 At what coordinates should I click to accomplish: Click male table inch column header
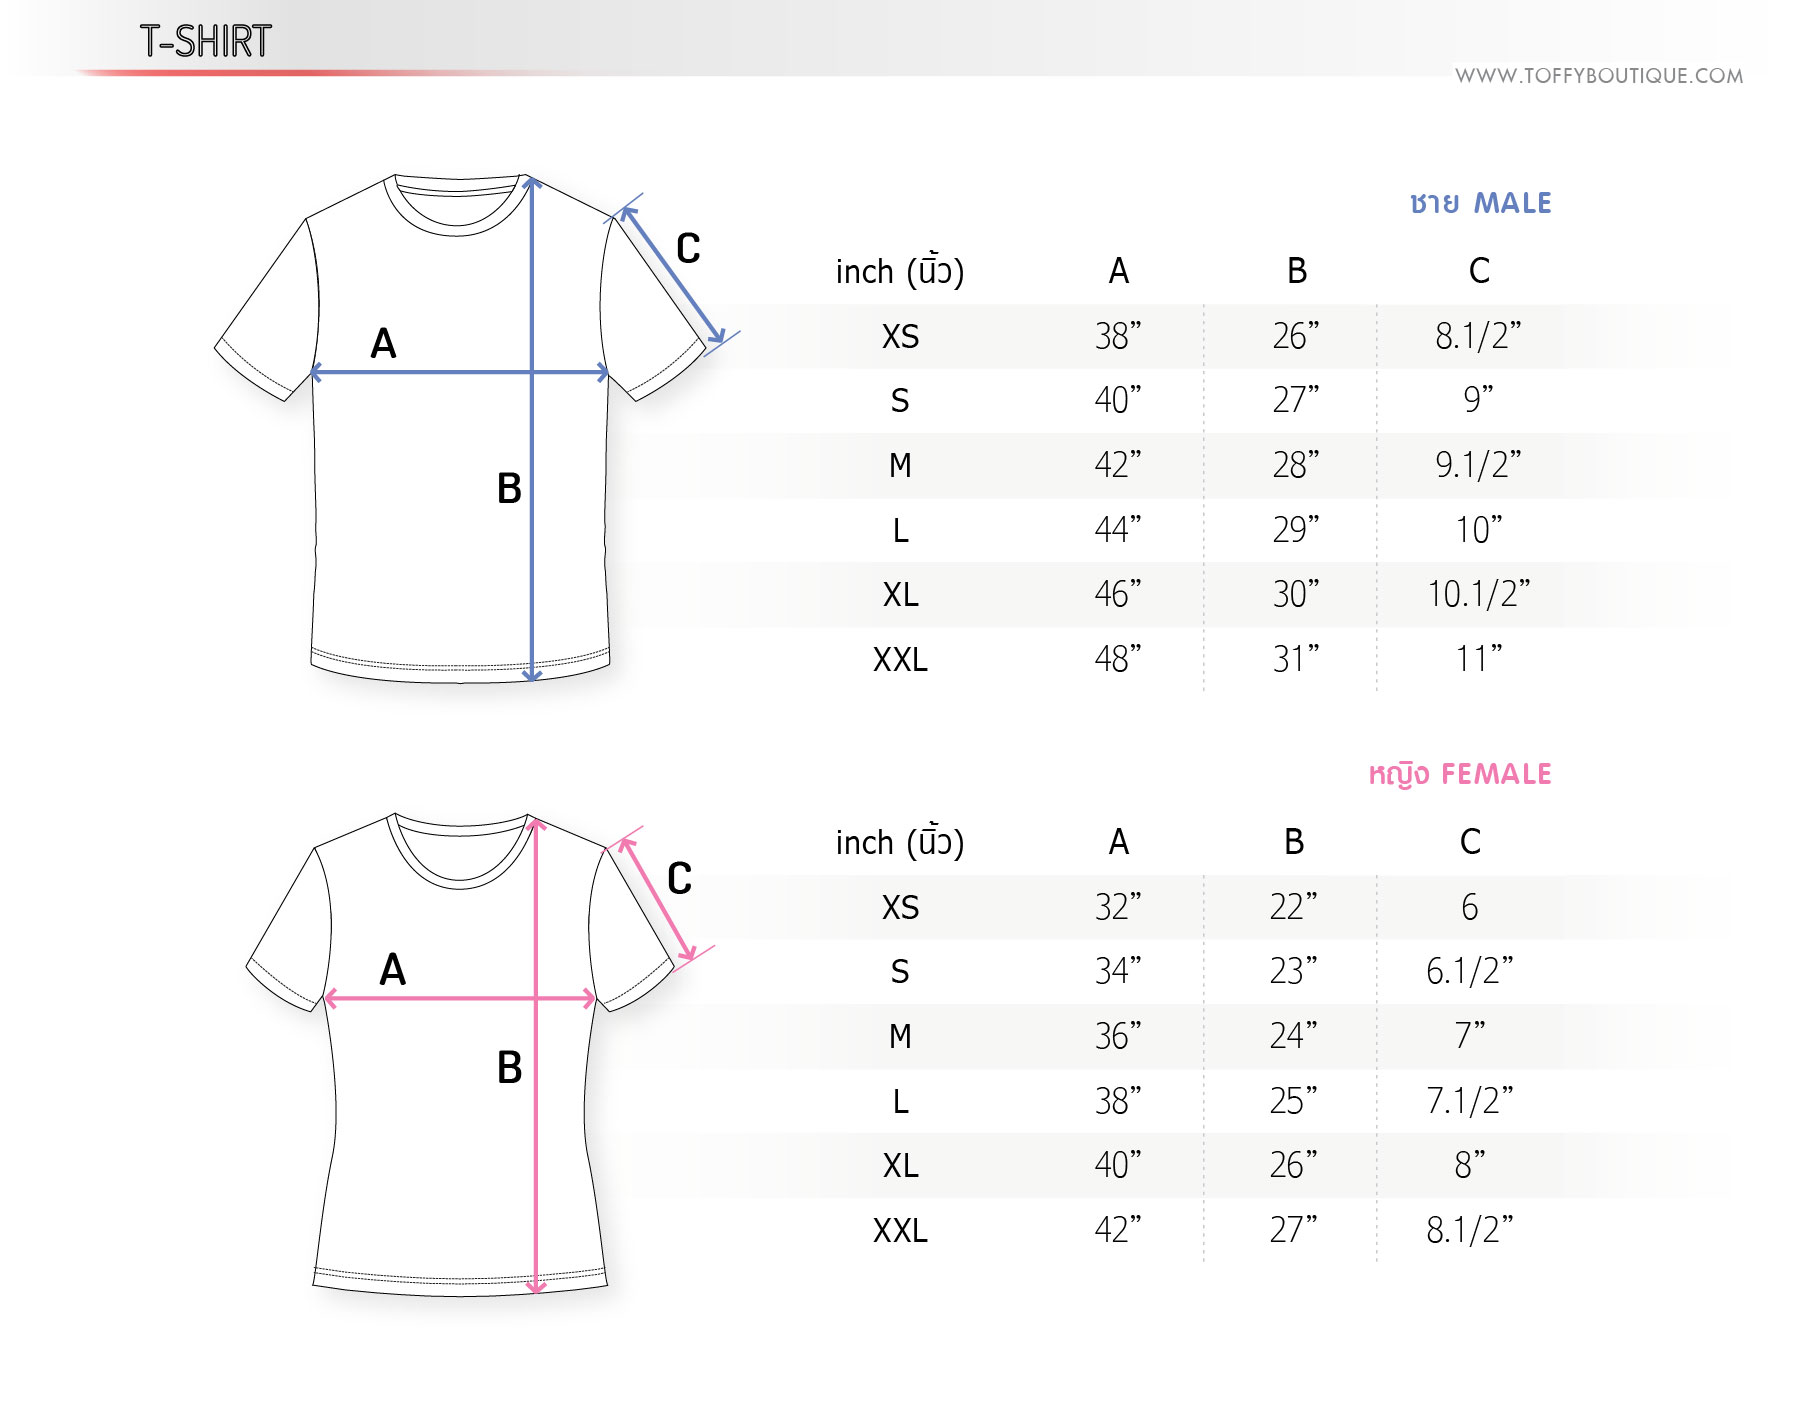pyautogui.click(x=899, y=271)
